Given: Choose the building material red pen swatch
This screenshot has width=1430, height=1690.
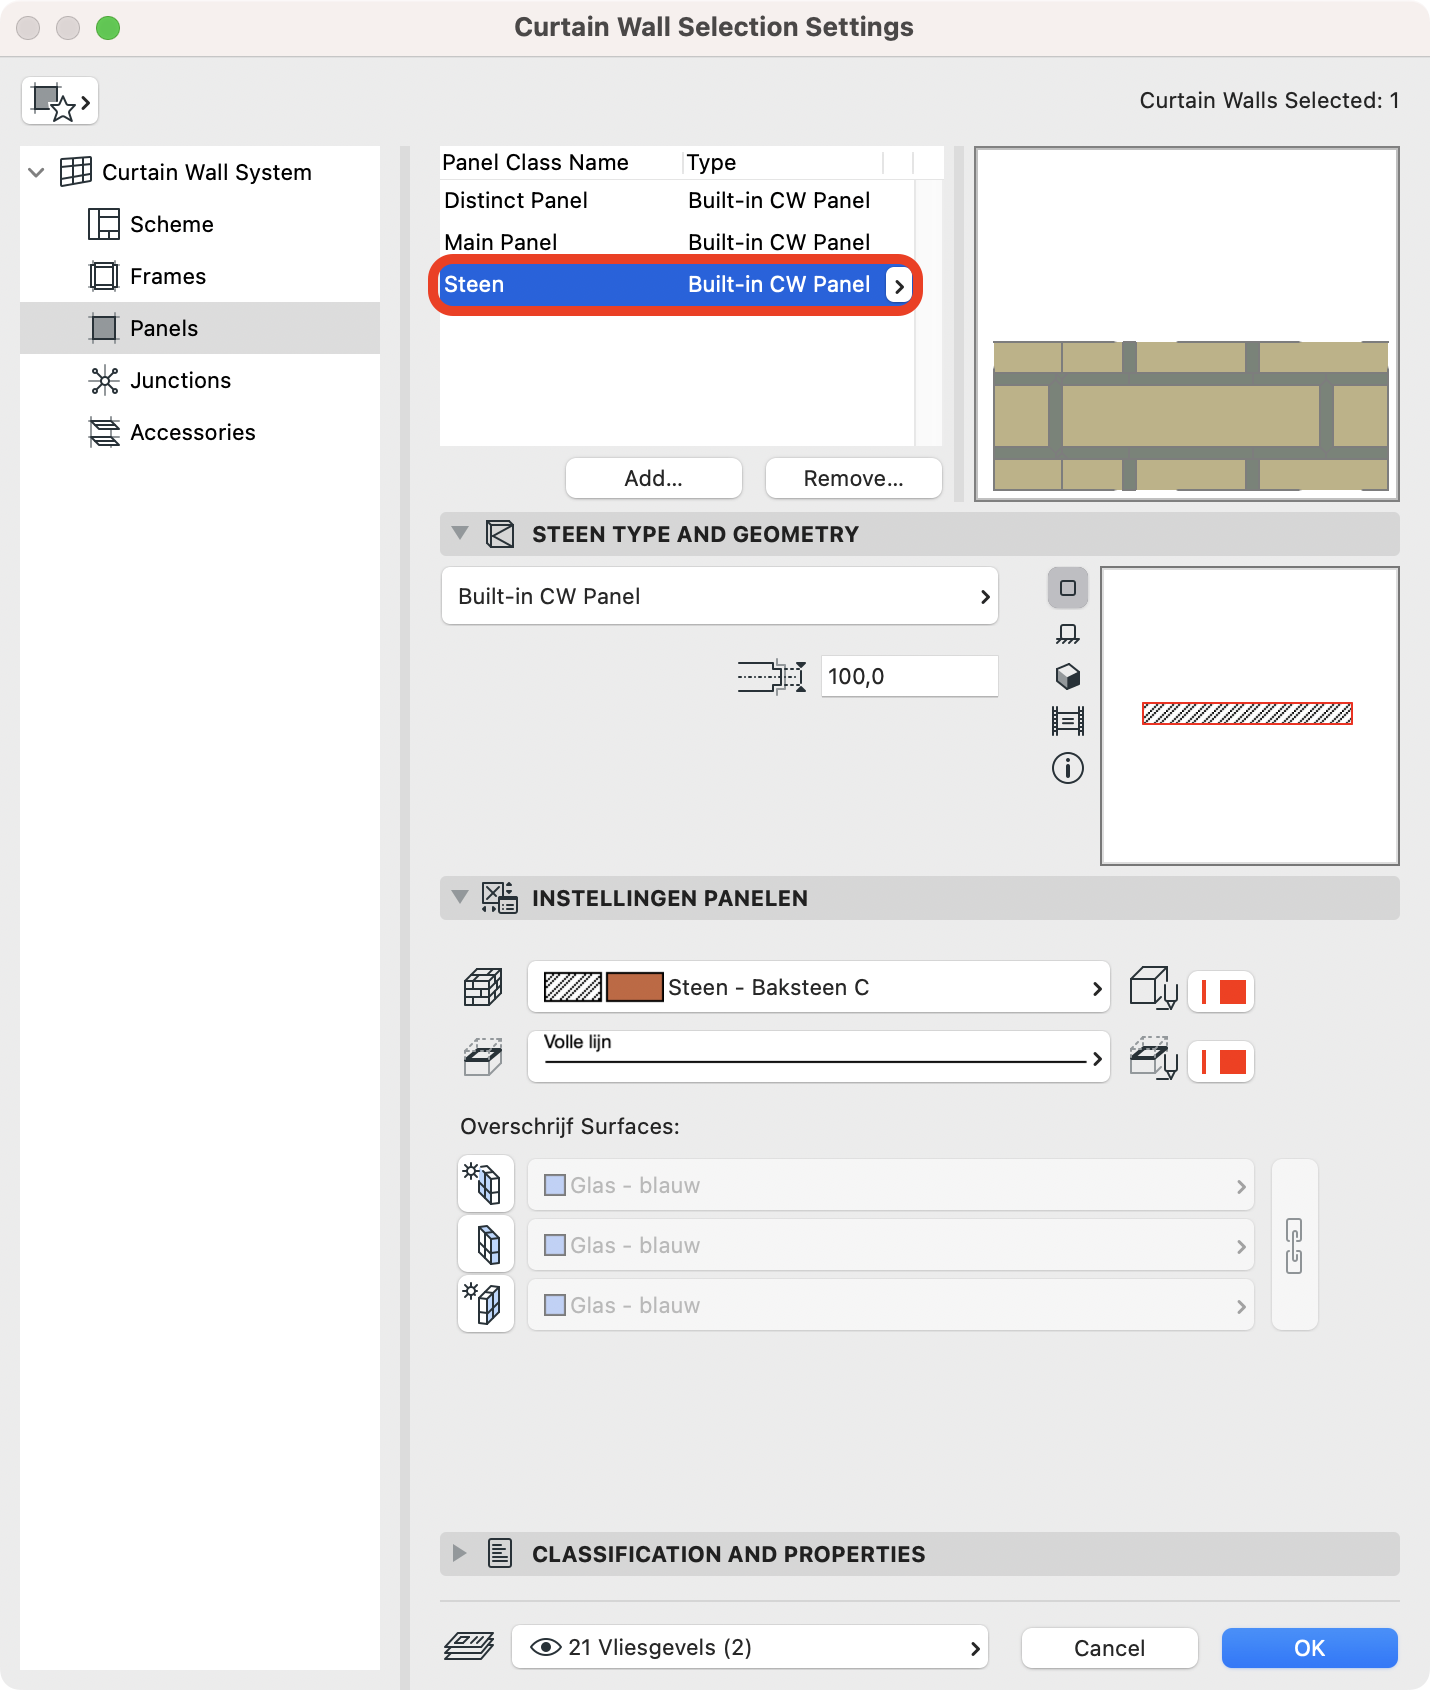Looking at the screenshot, I should tap(1221, 992).
